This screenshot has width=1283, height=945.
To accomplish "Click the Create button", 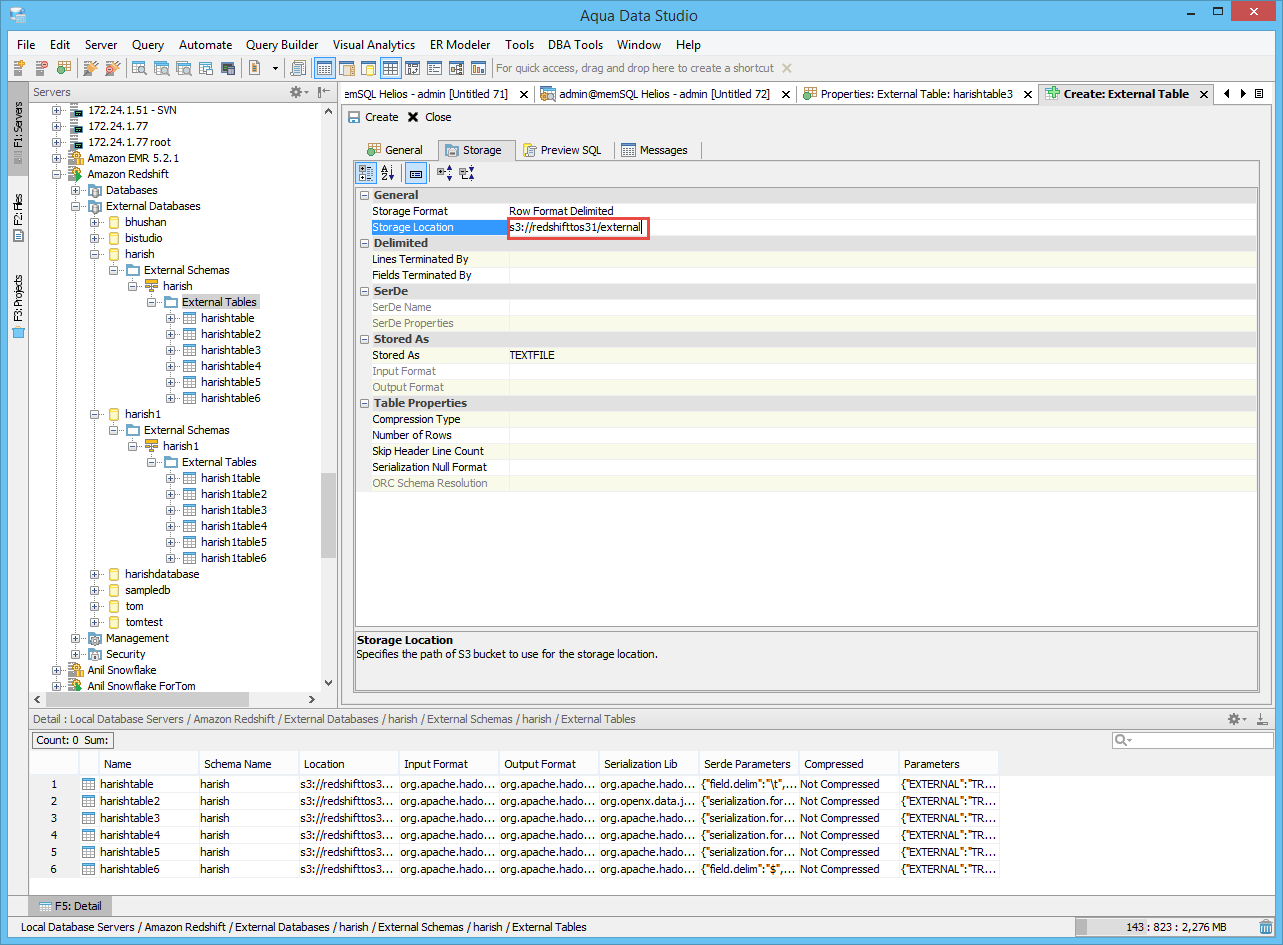I will (373, 117).
